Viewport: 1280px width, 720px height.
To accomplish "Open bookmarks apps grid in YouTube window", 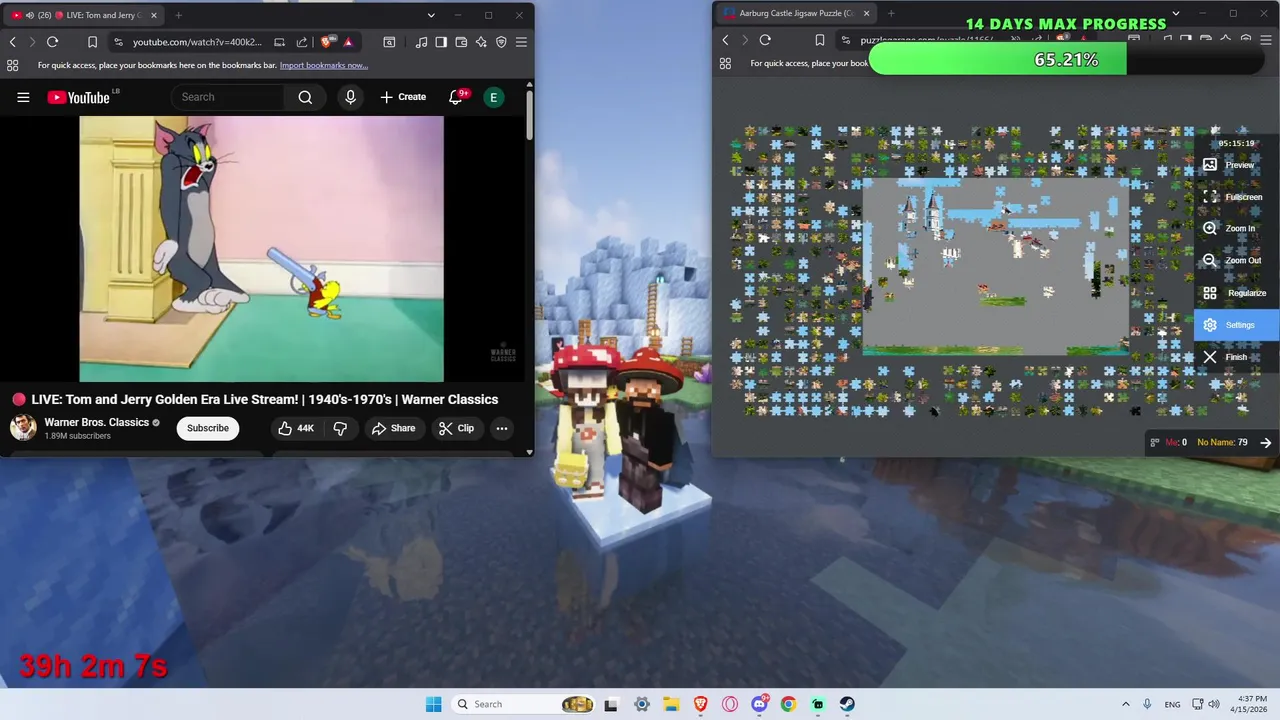I will [12, 65].
